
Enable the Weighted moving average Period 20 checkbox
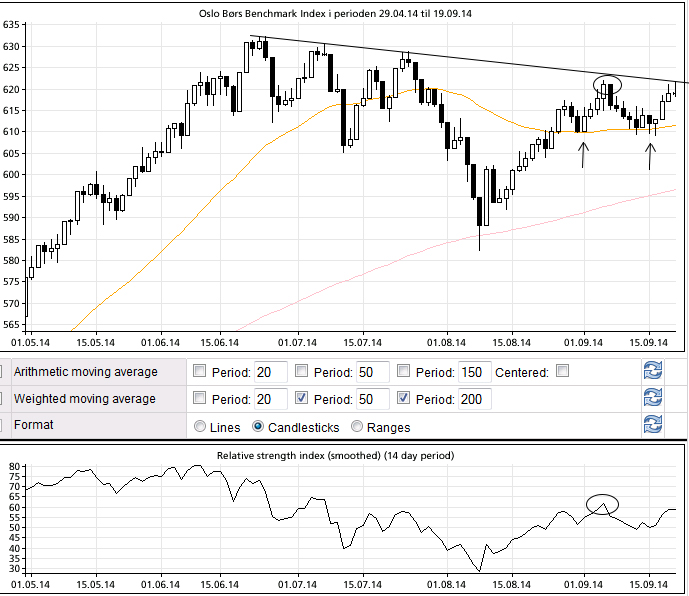pos(199,398)
